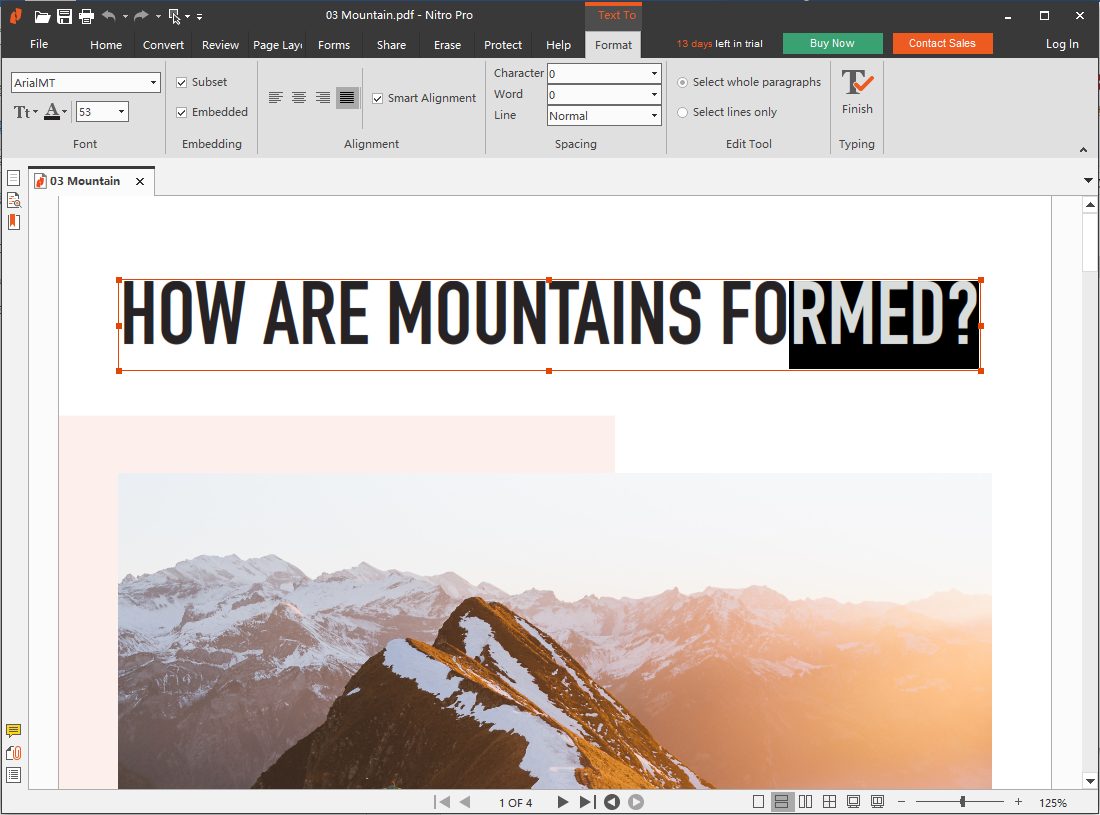1100x815 pixels.
Task: Uncheck the Subset embedding checkbox
Action: (x=182, y=82)
